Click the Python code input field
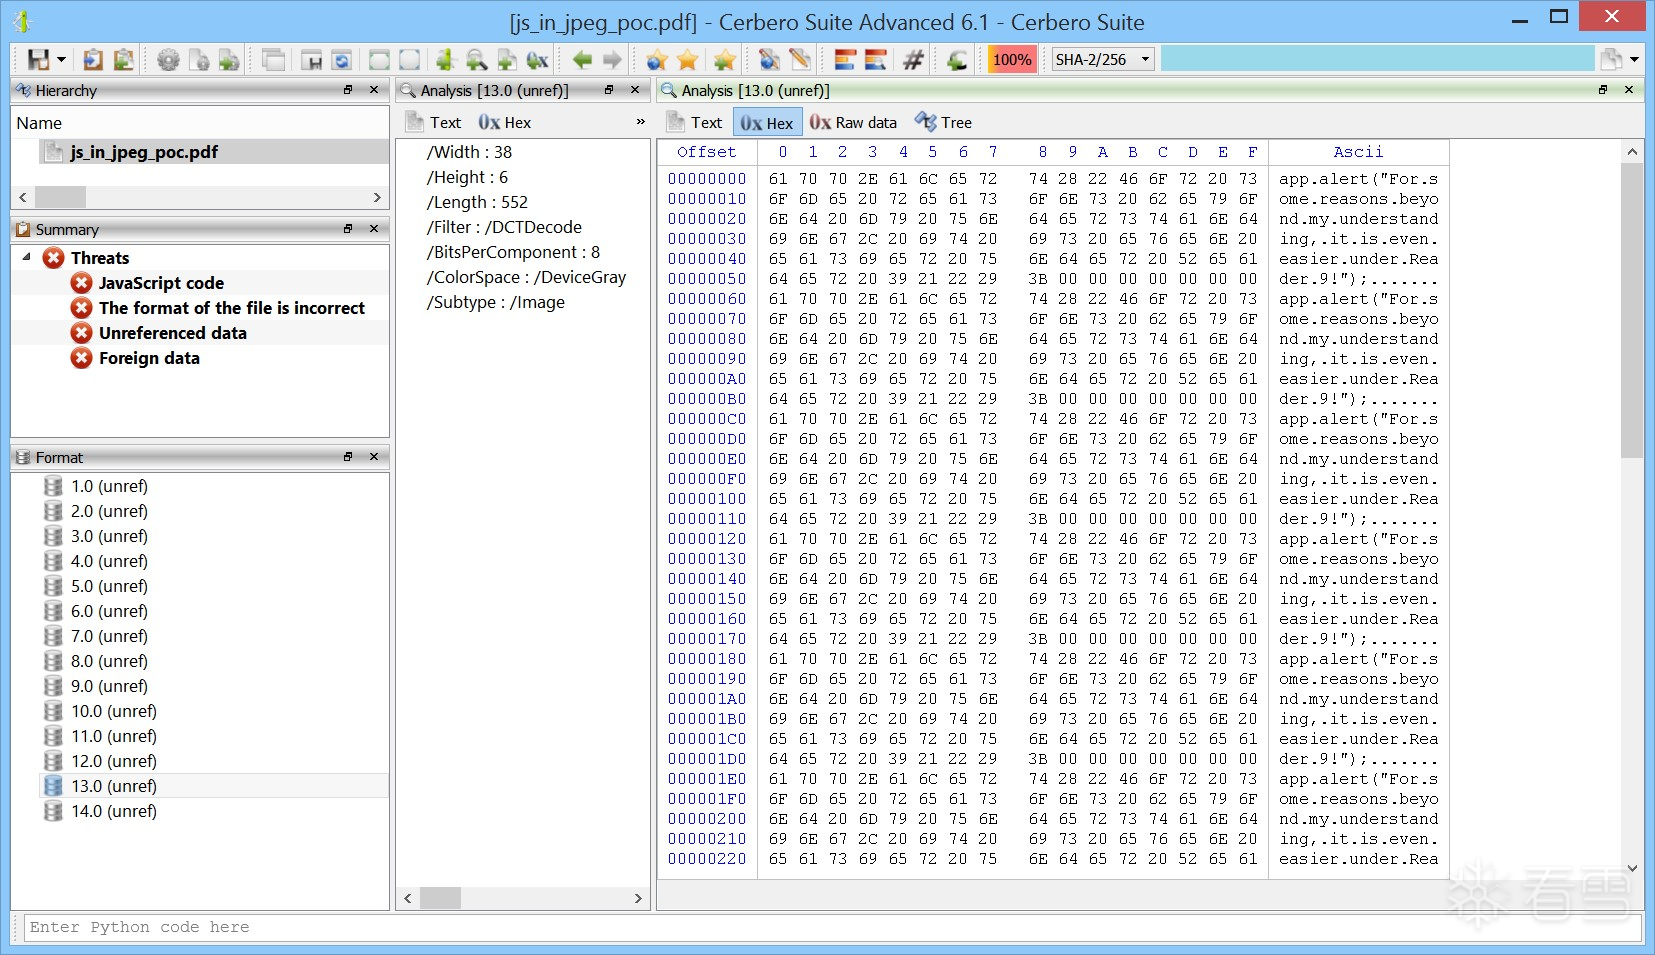The width and height of the screenshot is (1655, 955). (x=833, y=928)
